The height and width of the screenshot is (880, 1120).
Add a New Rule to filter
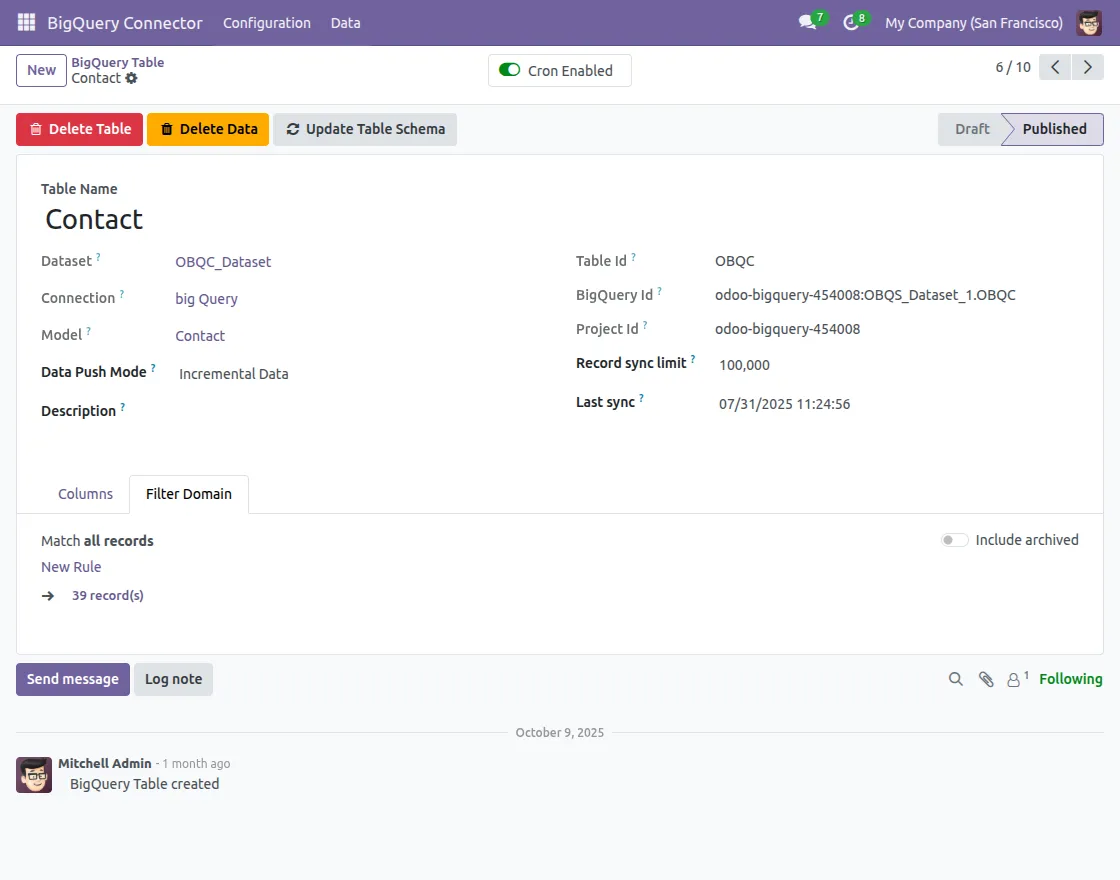71,567
